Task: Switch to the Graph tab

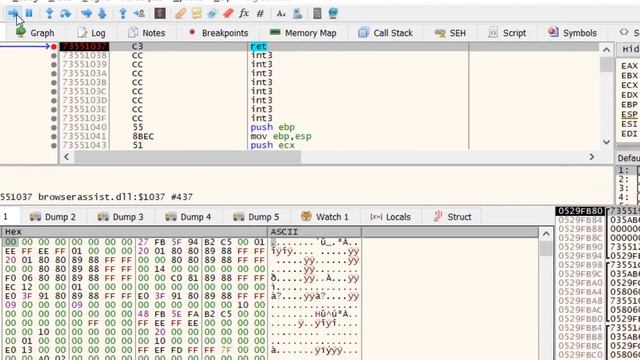Action: point(35,33)
